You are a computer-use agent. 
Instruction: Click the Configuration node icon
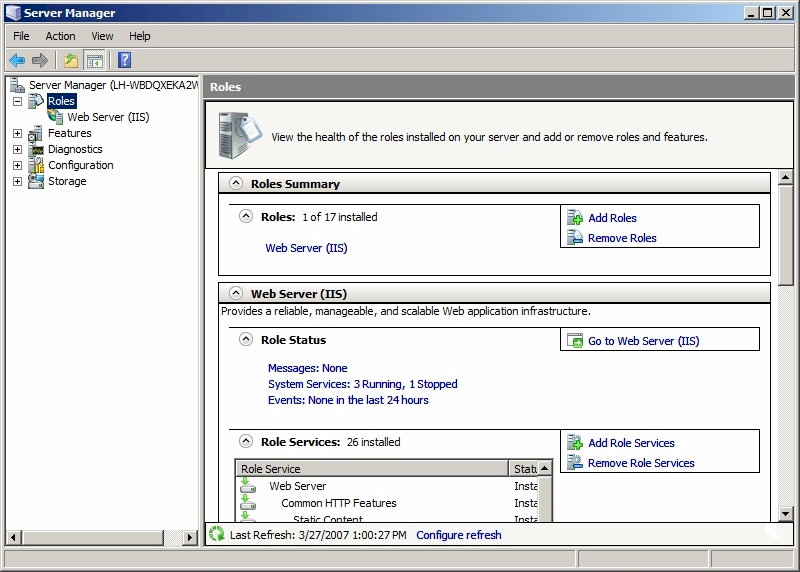[36, 165]
